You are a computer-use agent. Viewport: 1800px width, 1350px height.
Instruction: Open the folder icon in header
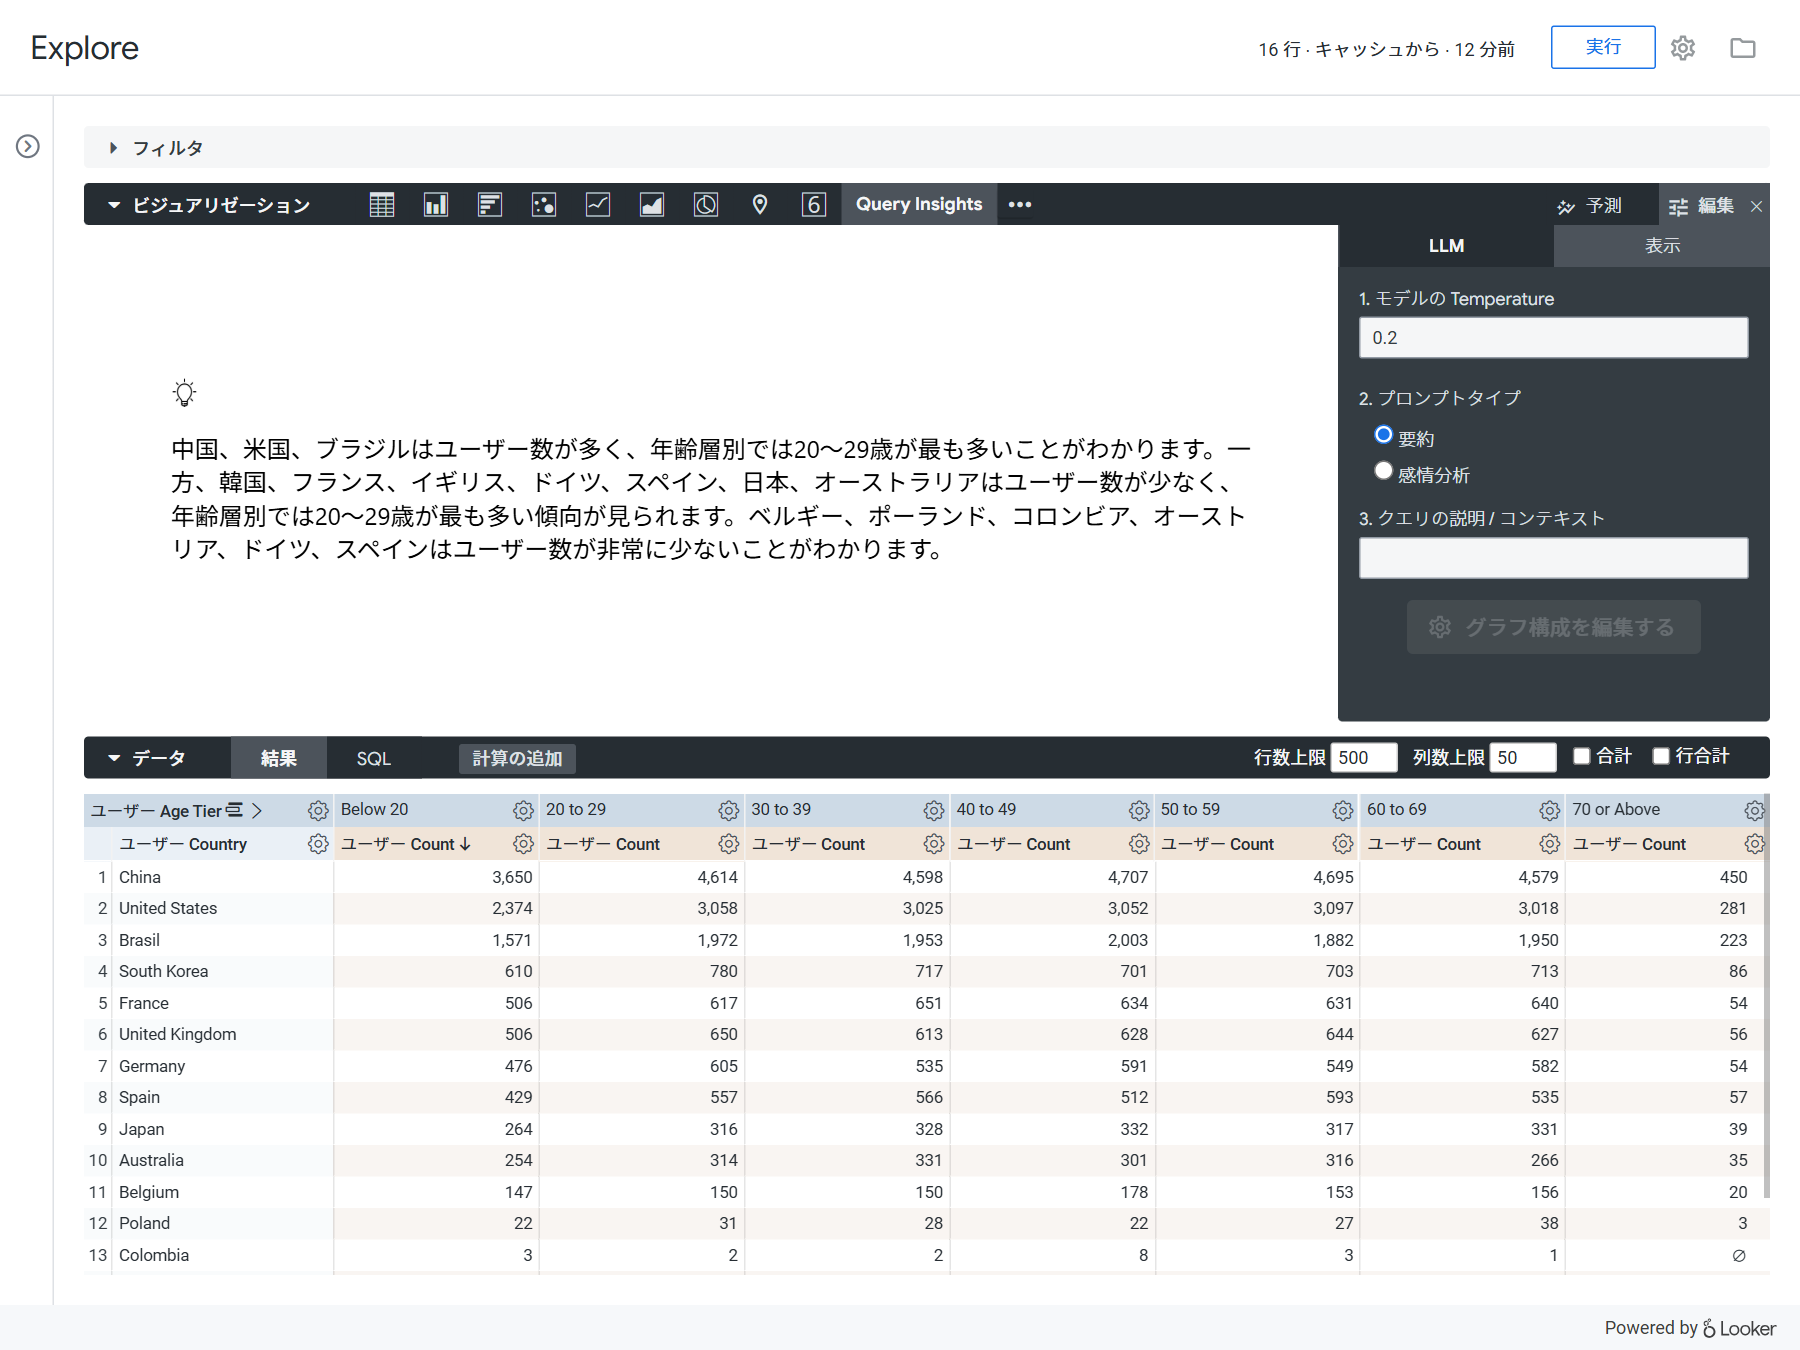1743,48
